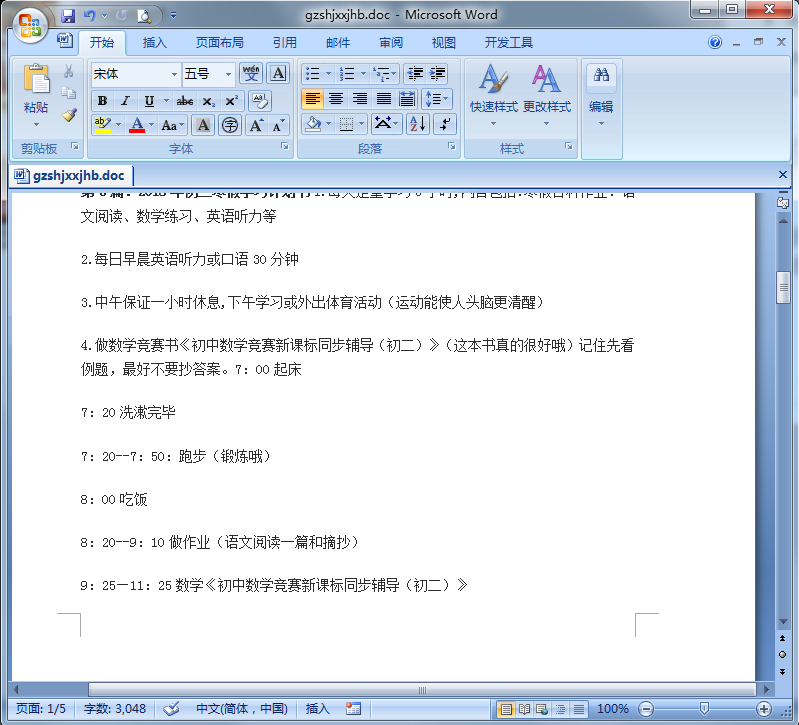799x725 pixels.
Task: Click the zoom slider handle in status bar
Action: coord(704,709)
